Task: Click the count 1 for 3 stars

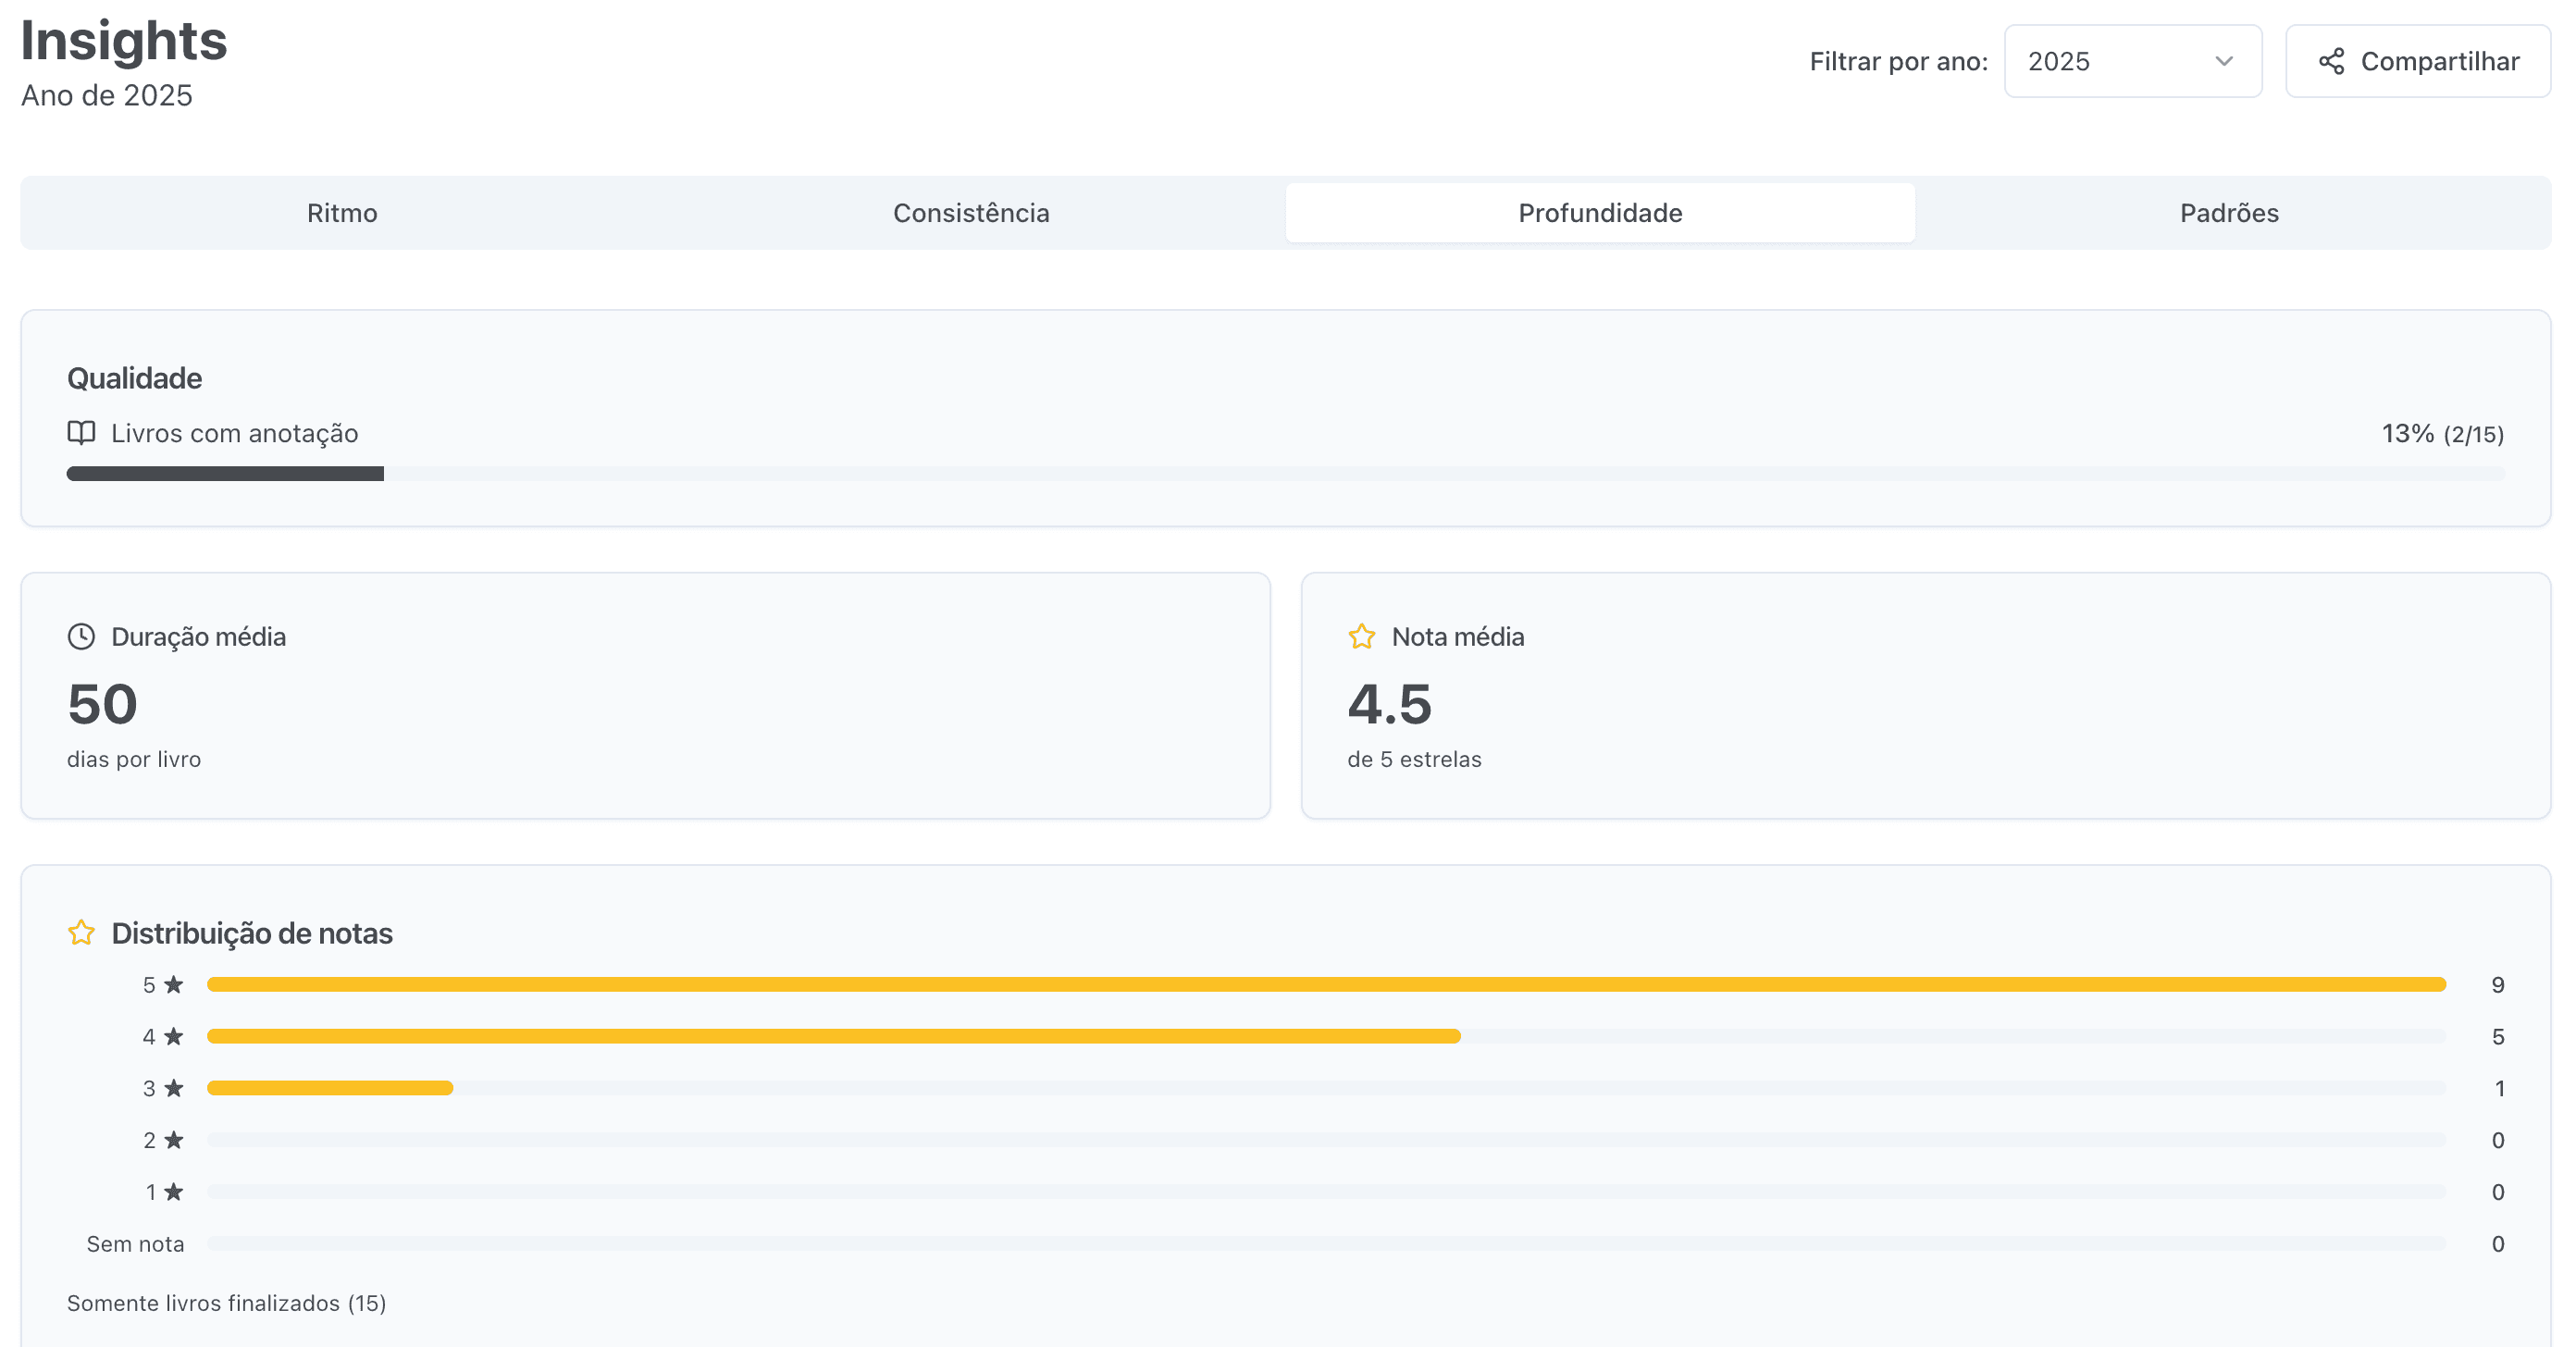Action: (x=2499, y=1088)
